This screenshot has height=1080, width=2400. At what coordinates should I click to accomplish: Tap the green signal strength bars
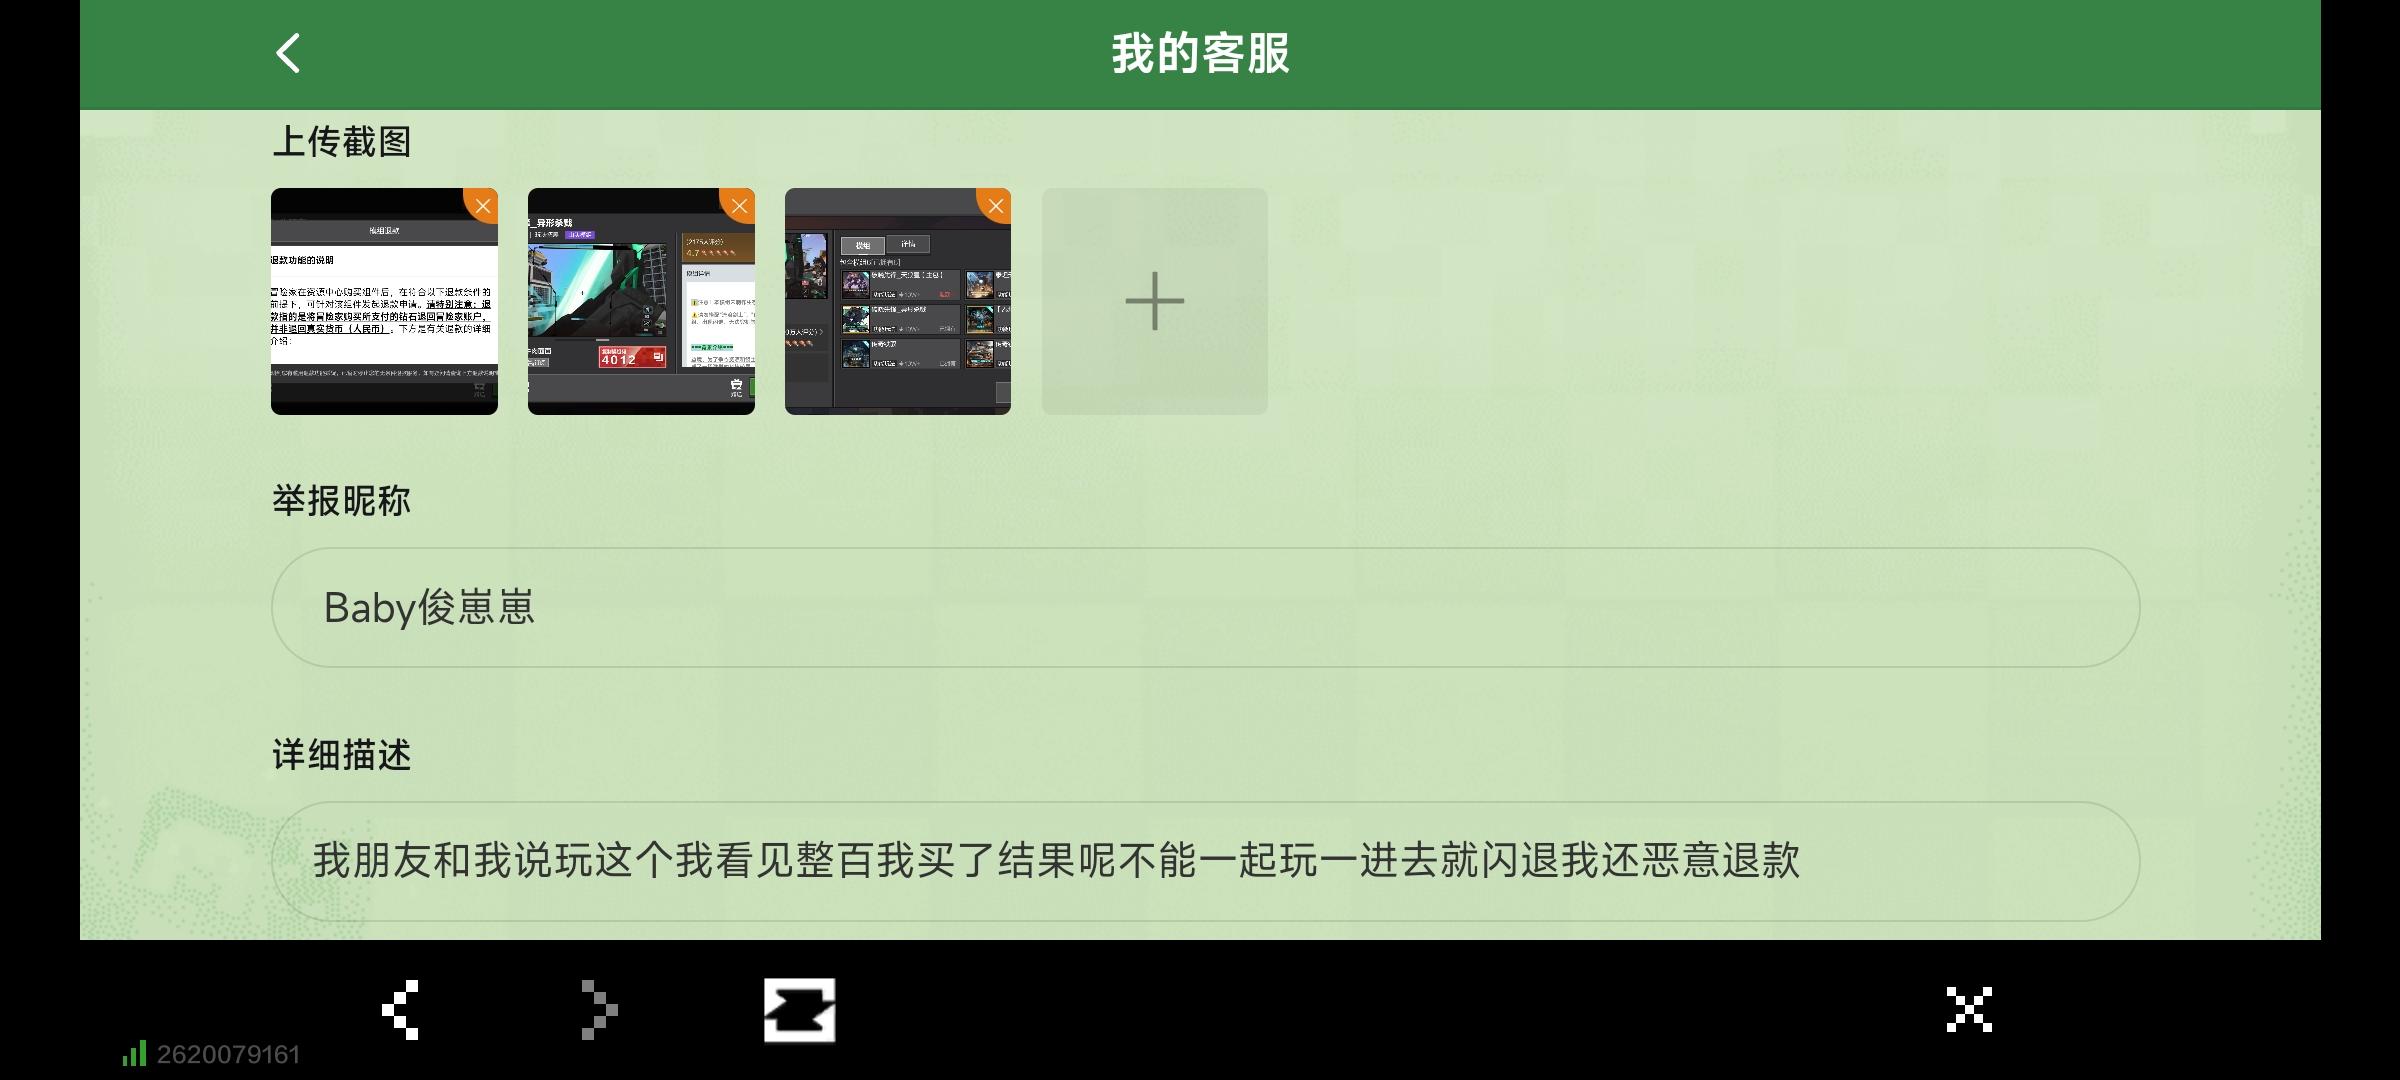coord(134,1053)
